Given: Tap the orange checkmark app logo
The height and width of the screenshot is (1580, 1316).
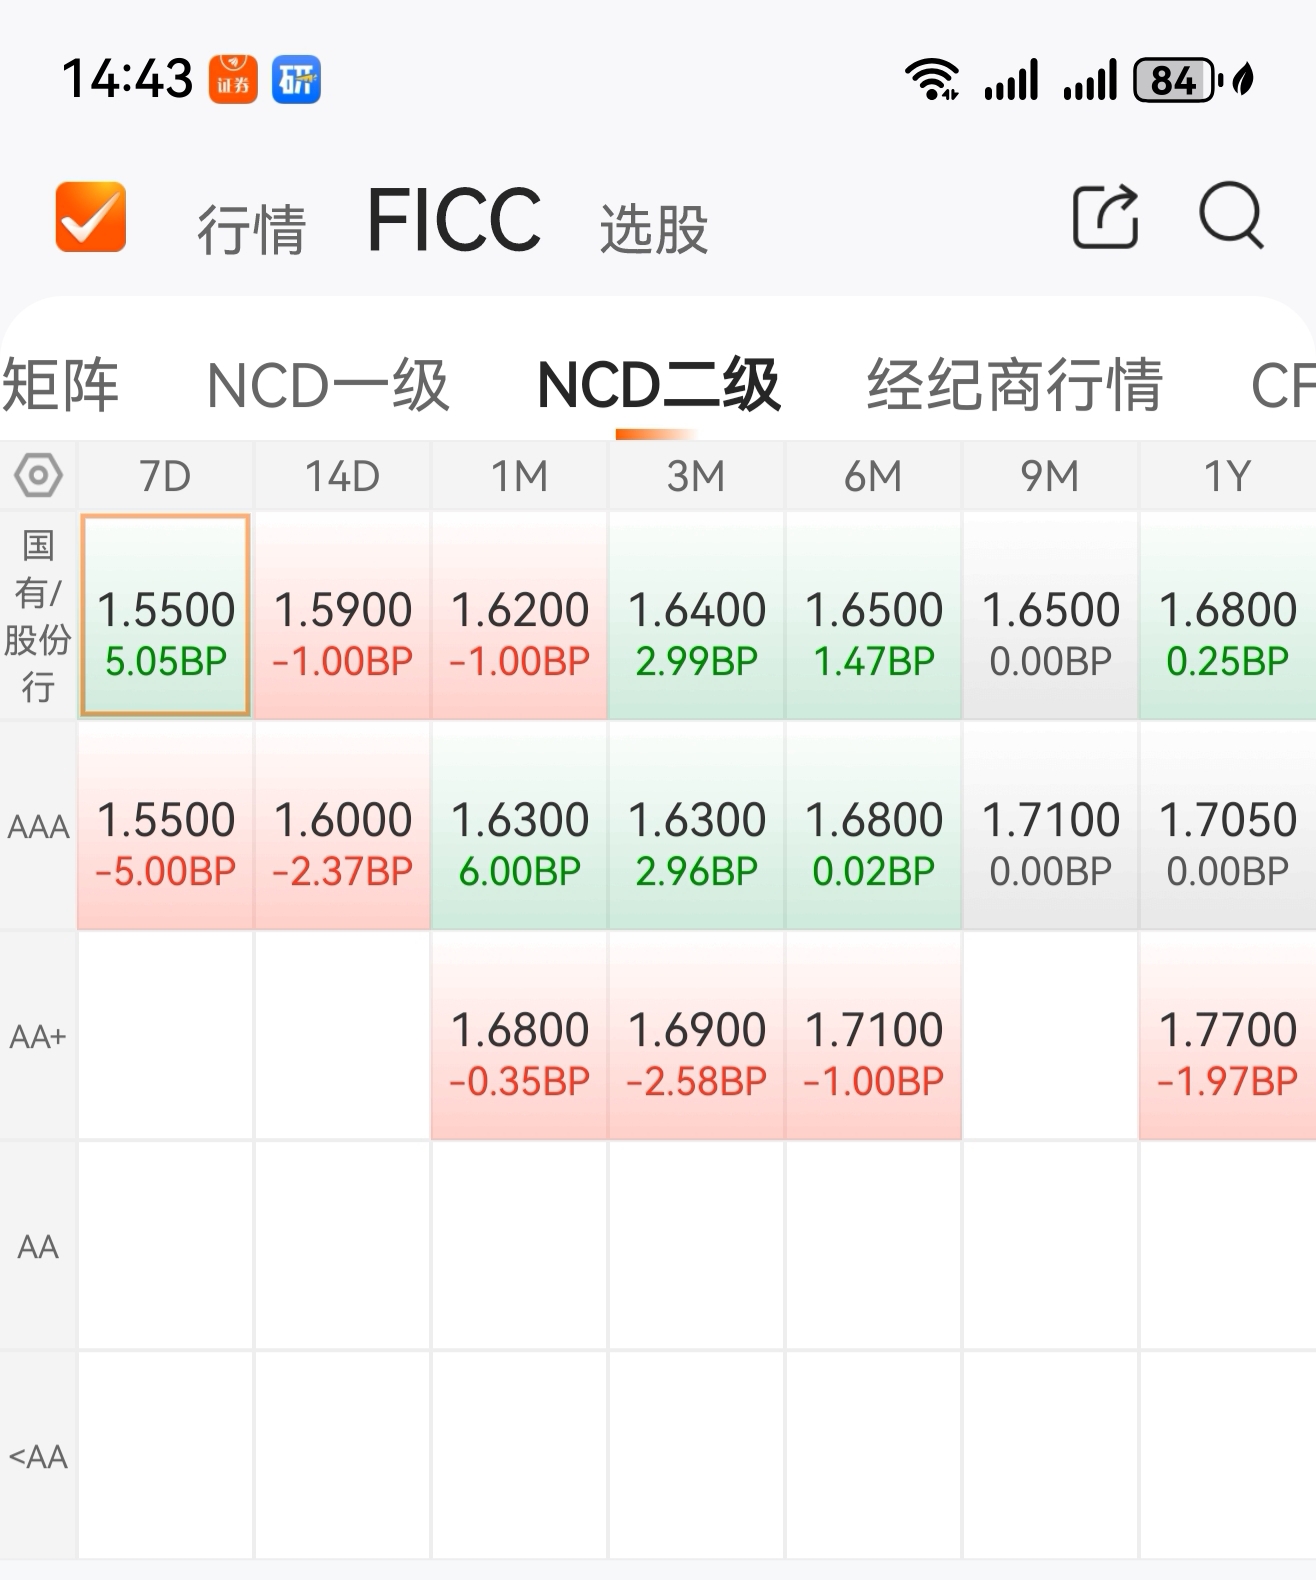Looking at the screenshot, I should click(x=91, y=216).
